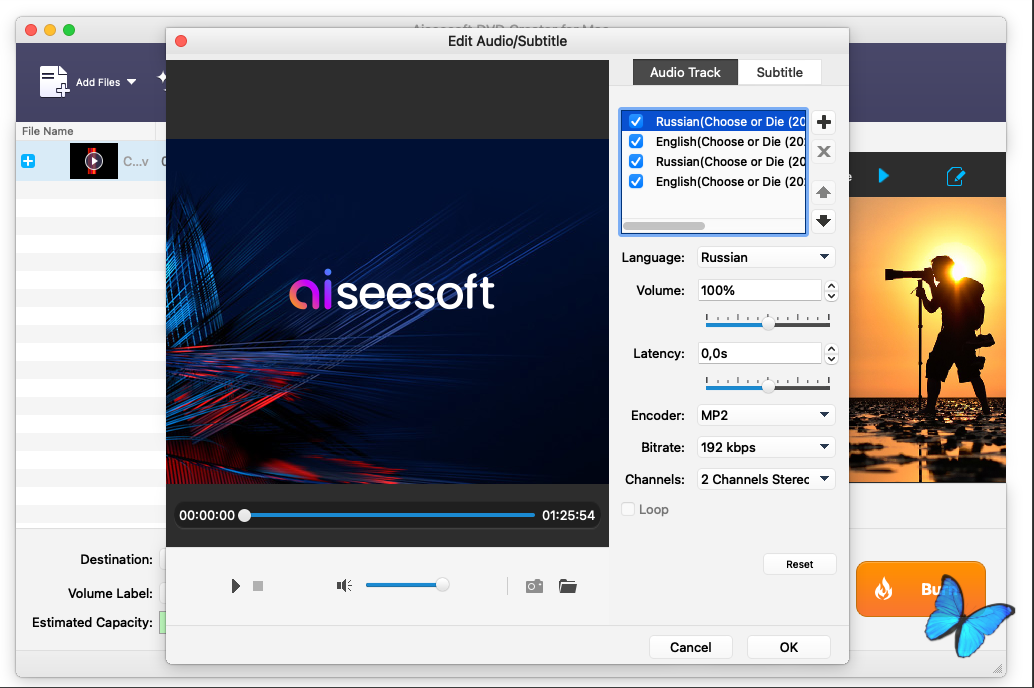Click the remove audio track X icon

coord(824,152)
